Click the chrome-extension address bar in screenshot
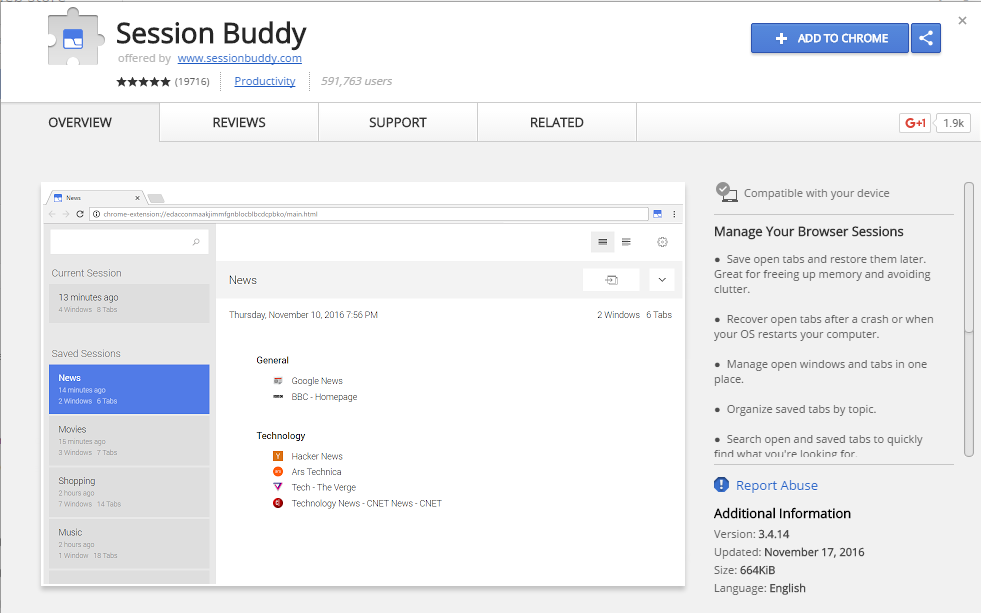This screenshot has width=981, height=613. (369, 214)
